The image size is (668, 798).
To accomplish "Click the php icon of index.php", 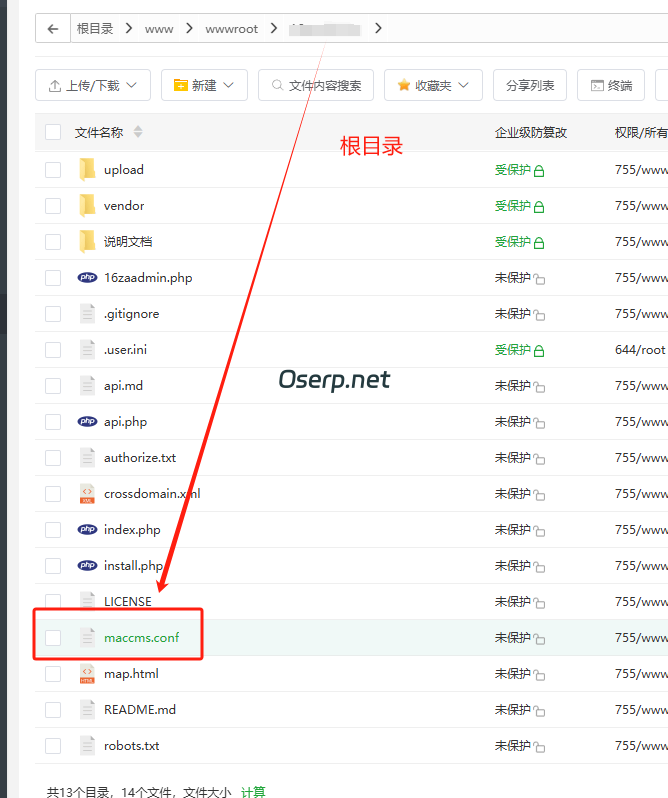I will point(88,530).
